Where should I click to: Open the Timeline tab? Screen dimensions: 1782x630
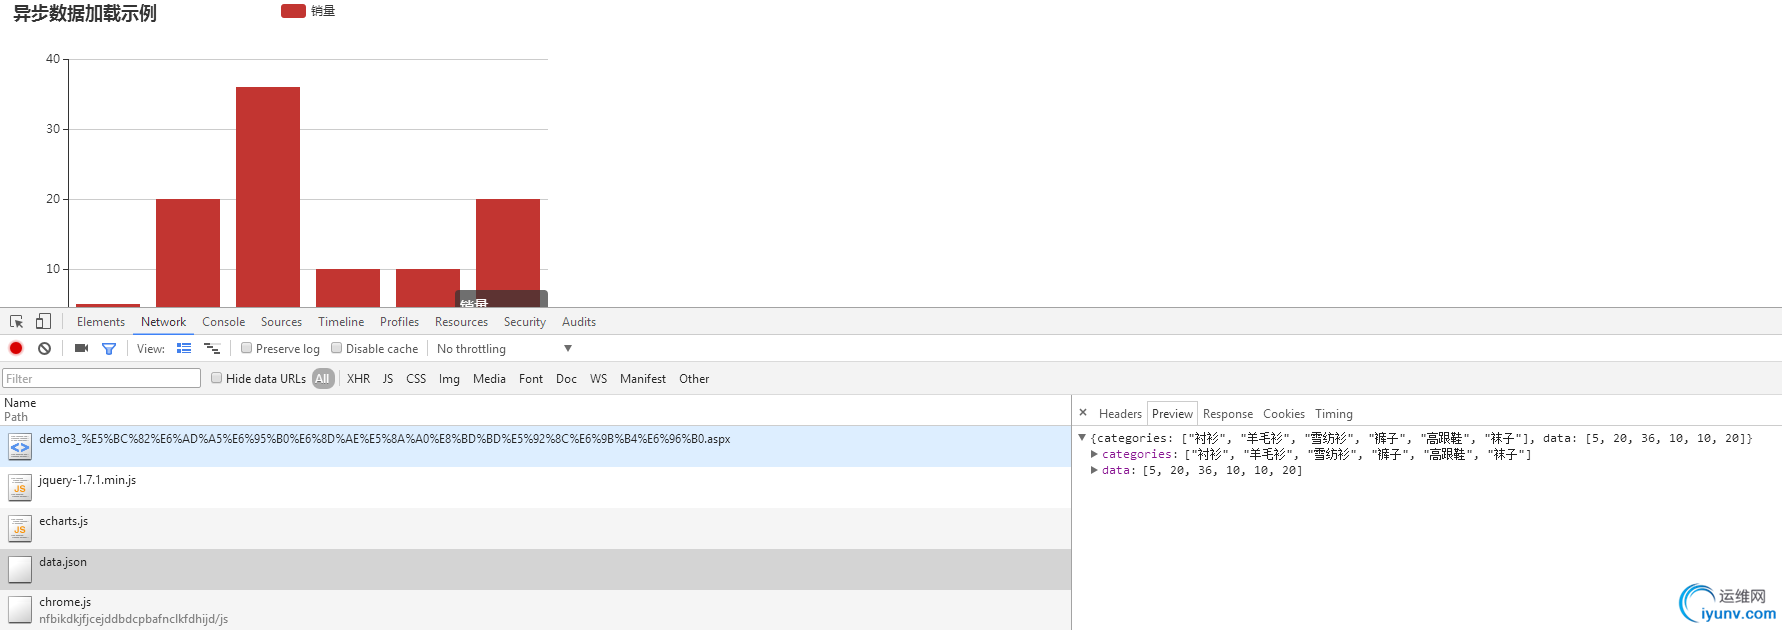[x=341, y=322]
